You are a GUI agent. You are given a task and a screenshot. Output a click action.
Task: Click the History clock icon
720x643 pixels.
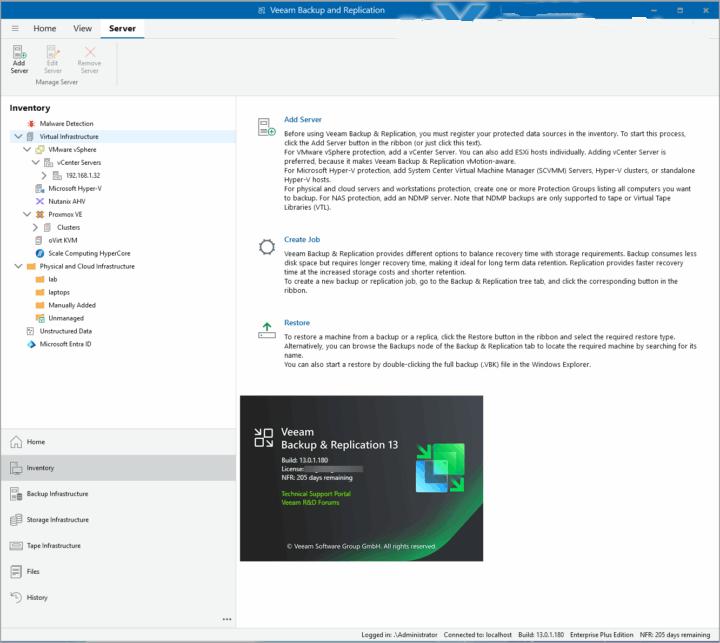coord(16,597)
